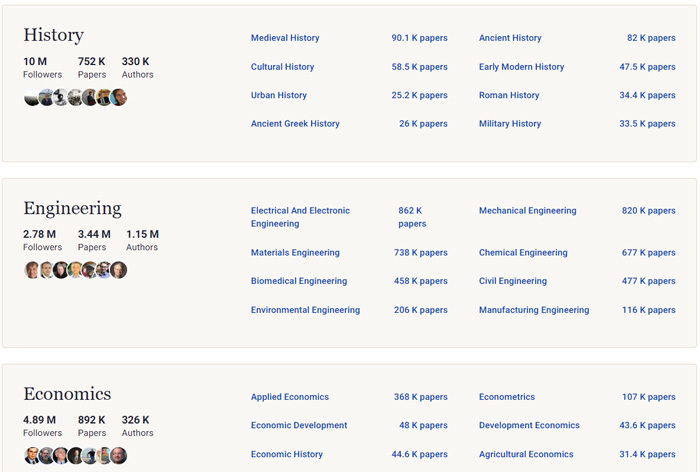Viewport: 700px width, 472px height.
Task: Open the Medieval History topic link
Action: [285, 38]
